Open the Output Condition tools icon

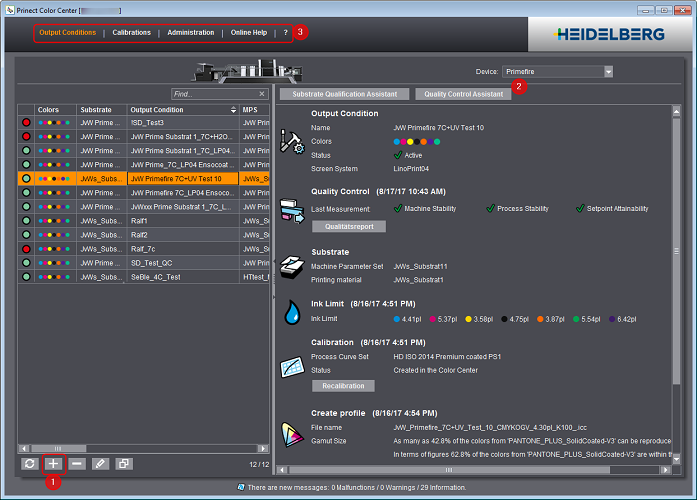point(292,142)
